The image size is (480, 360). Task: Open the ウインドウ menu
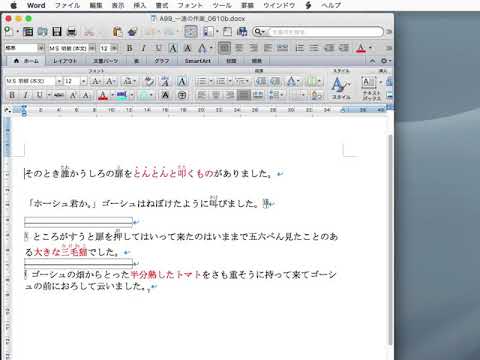pyautogui.click(x=279, y=5)
